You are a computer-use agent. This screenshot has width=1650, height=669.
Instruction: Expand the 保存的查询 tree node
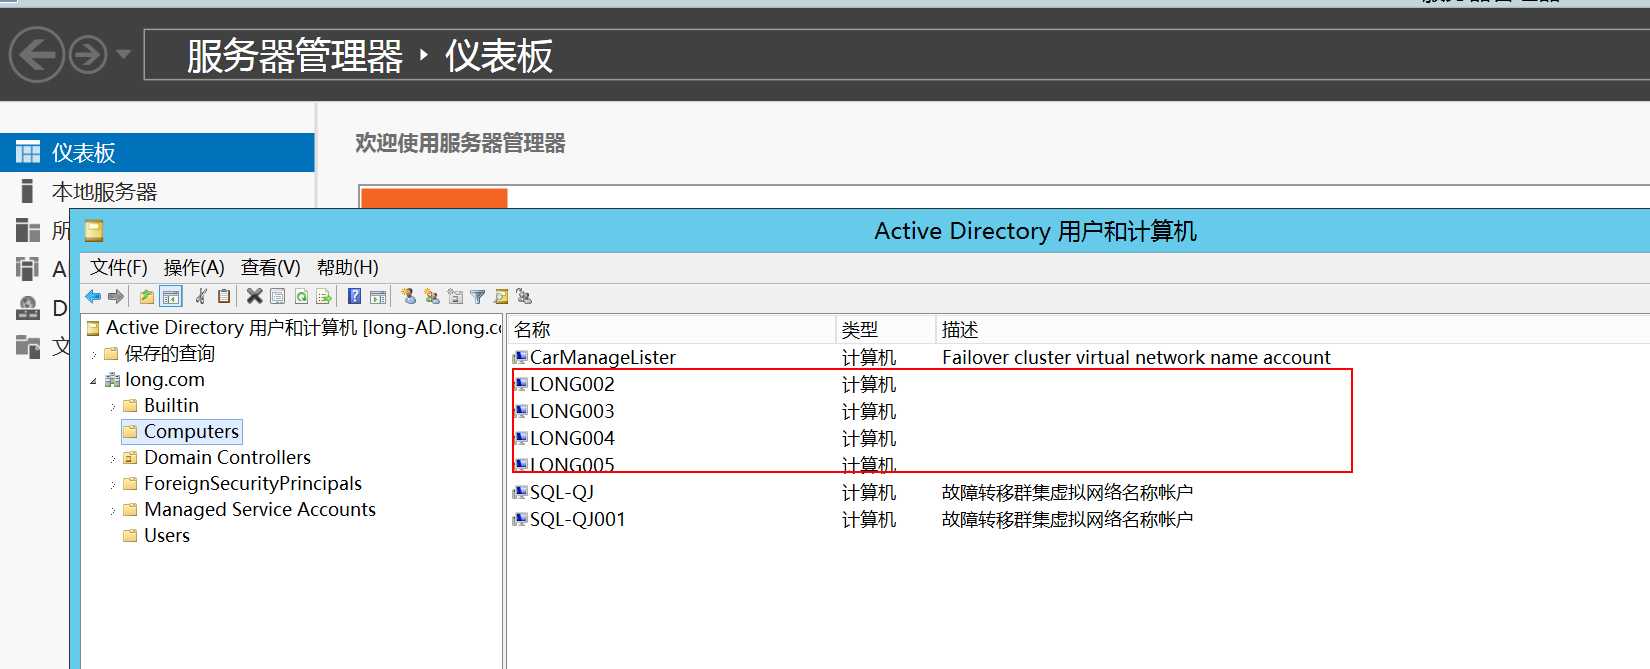93,354
